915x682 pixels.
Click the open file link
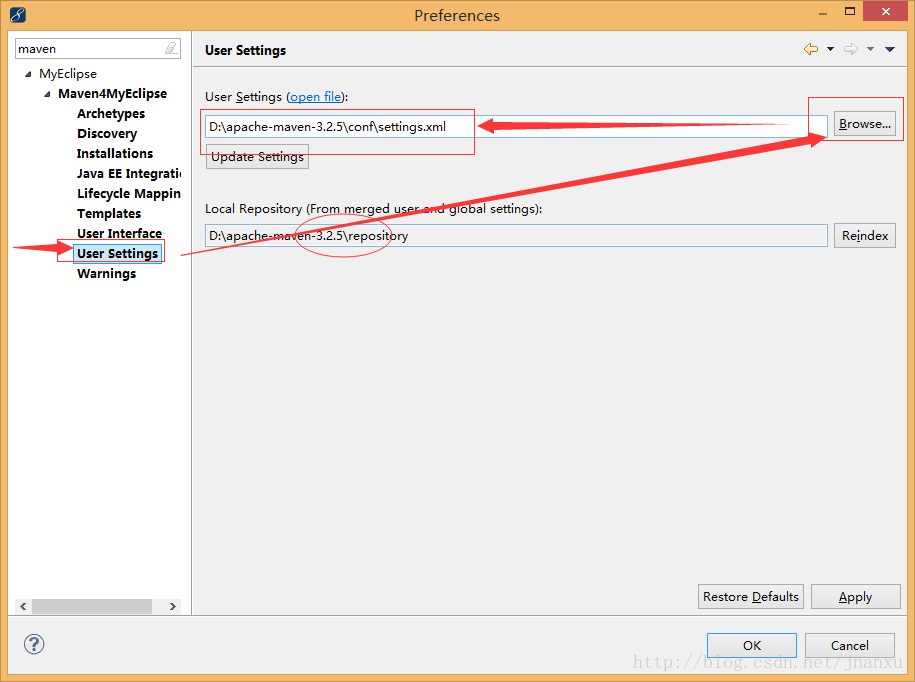[316, 97]
